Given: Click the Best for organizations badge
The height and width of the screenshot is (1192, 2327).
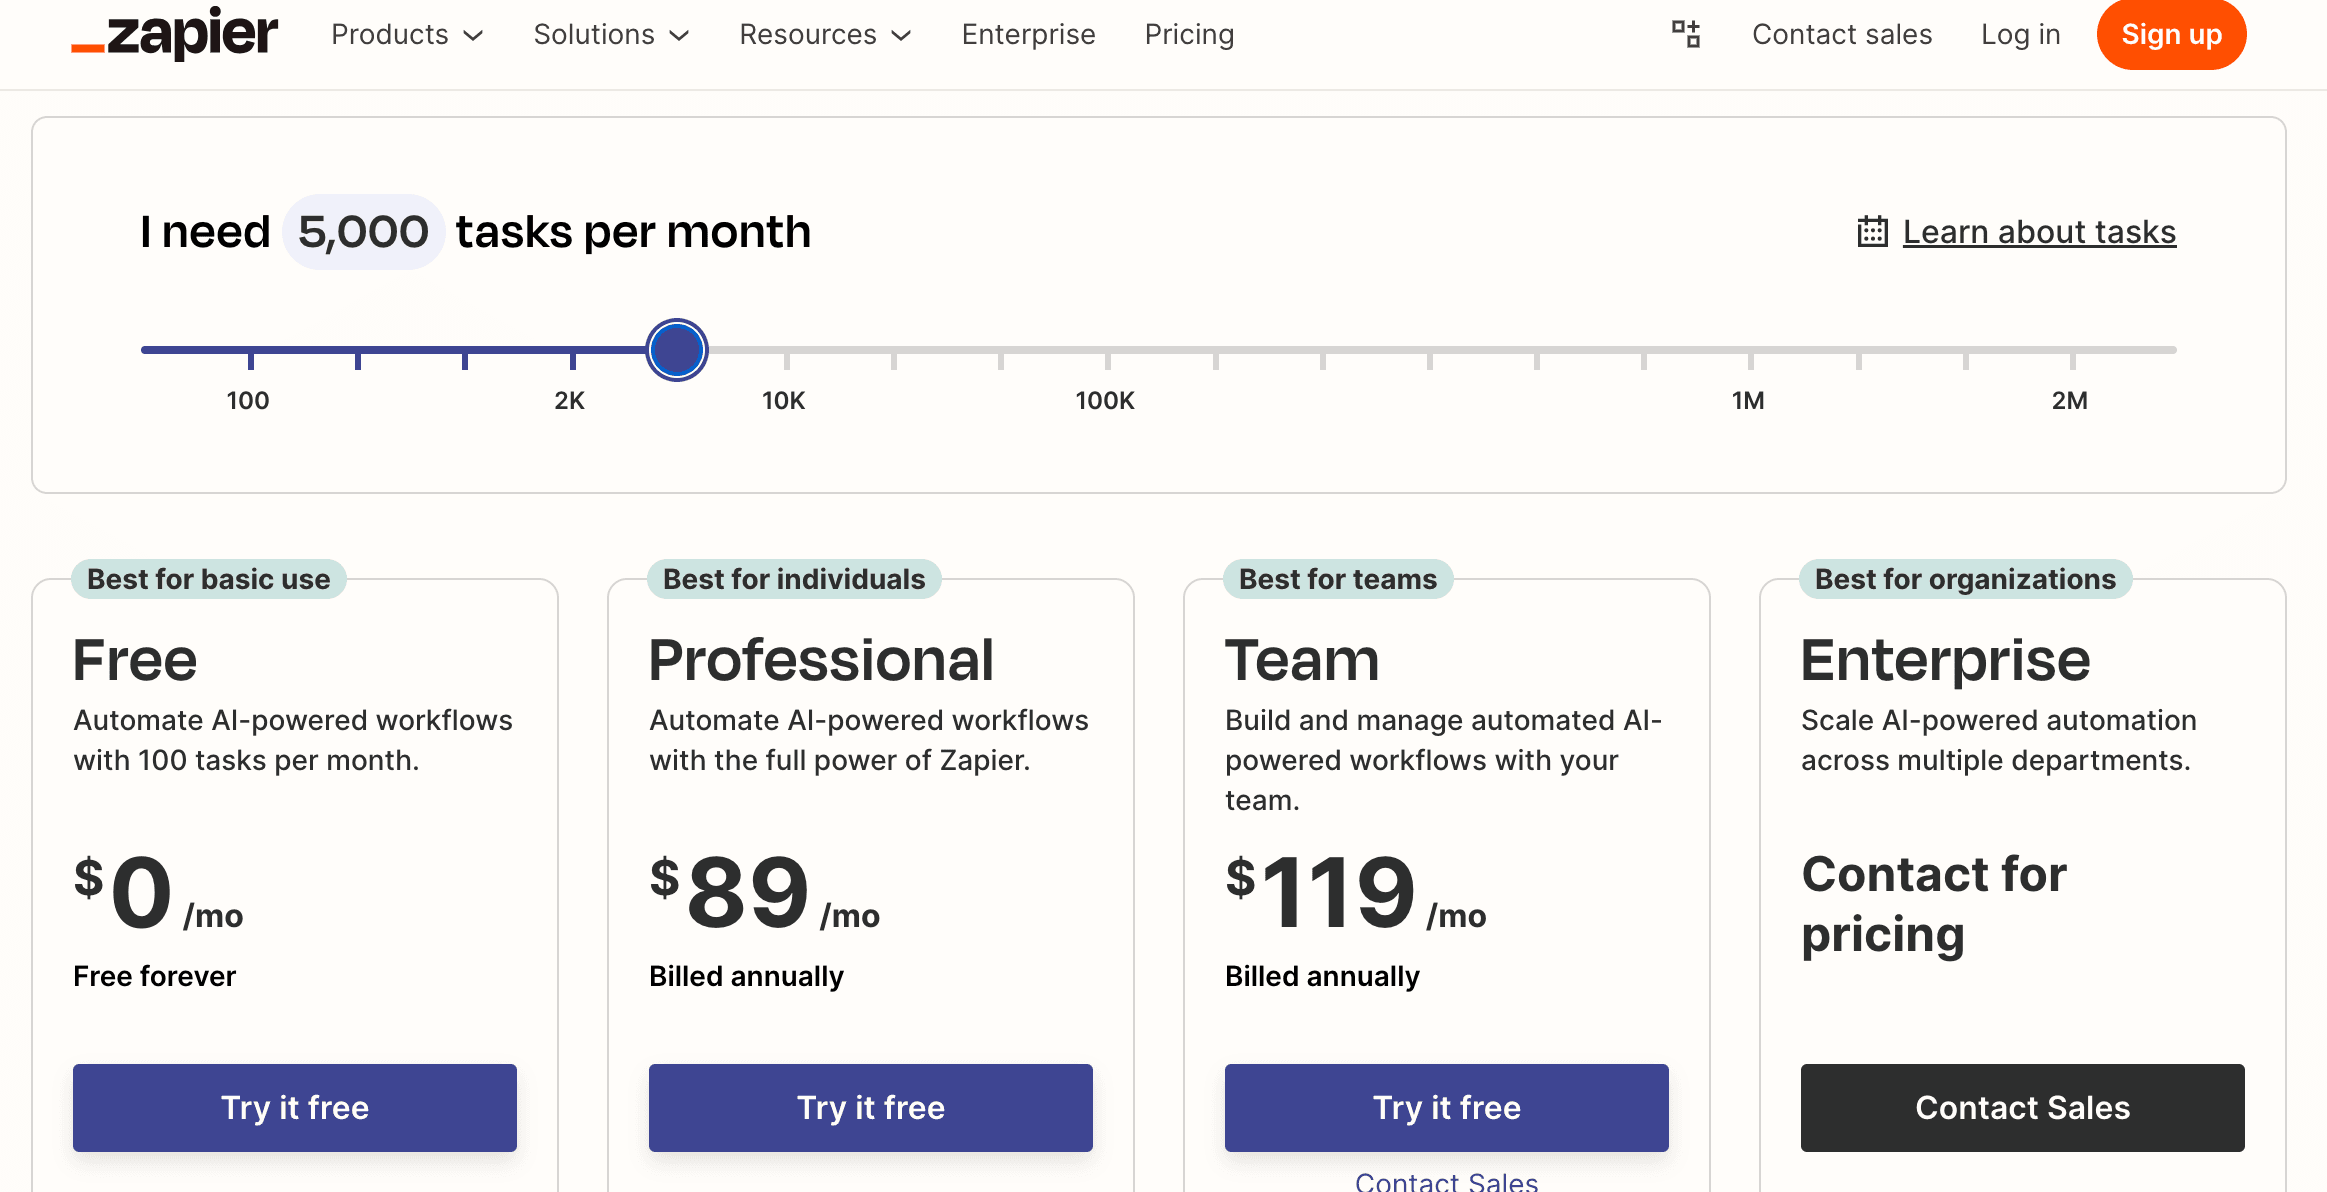Looking at the screenshot, I should click(x=1966, y=579).
